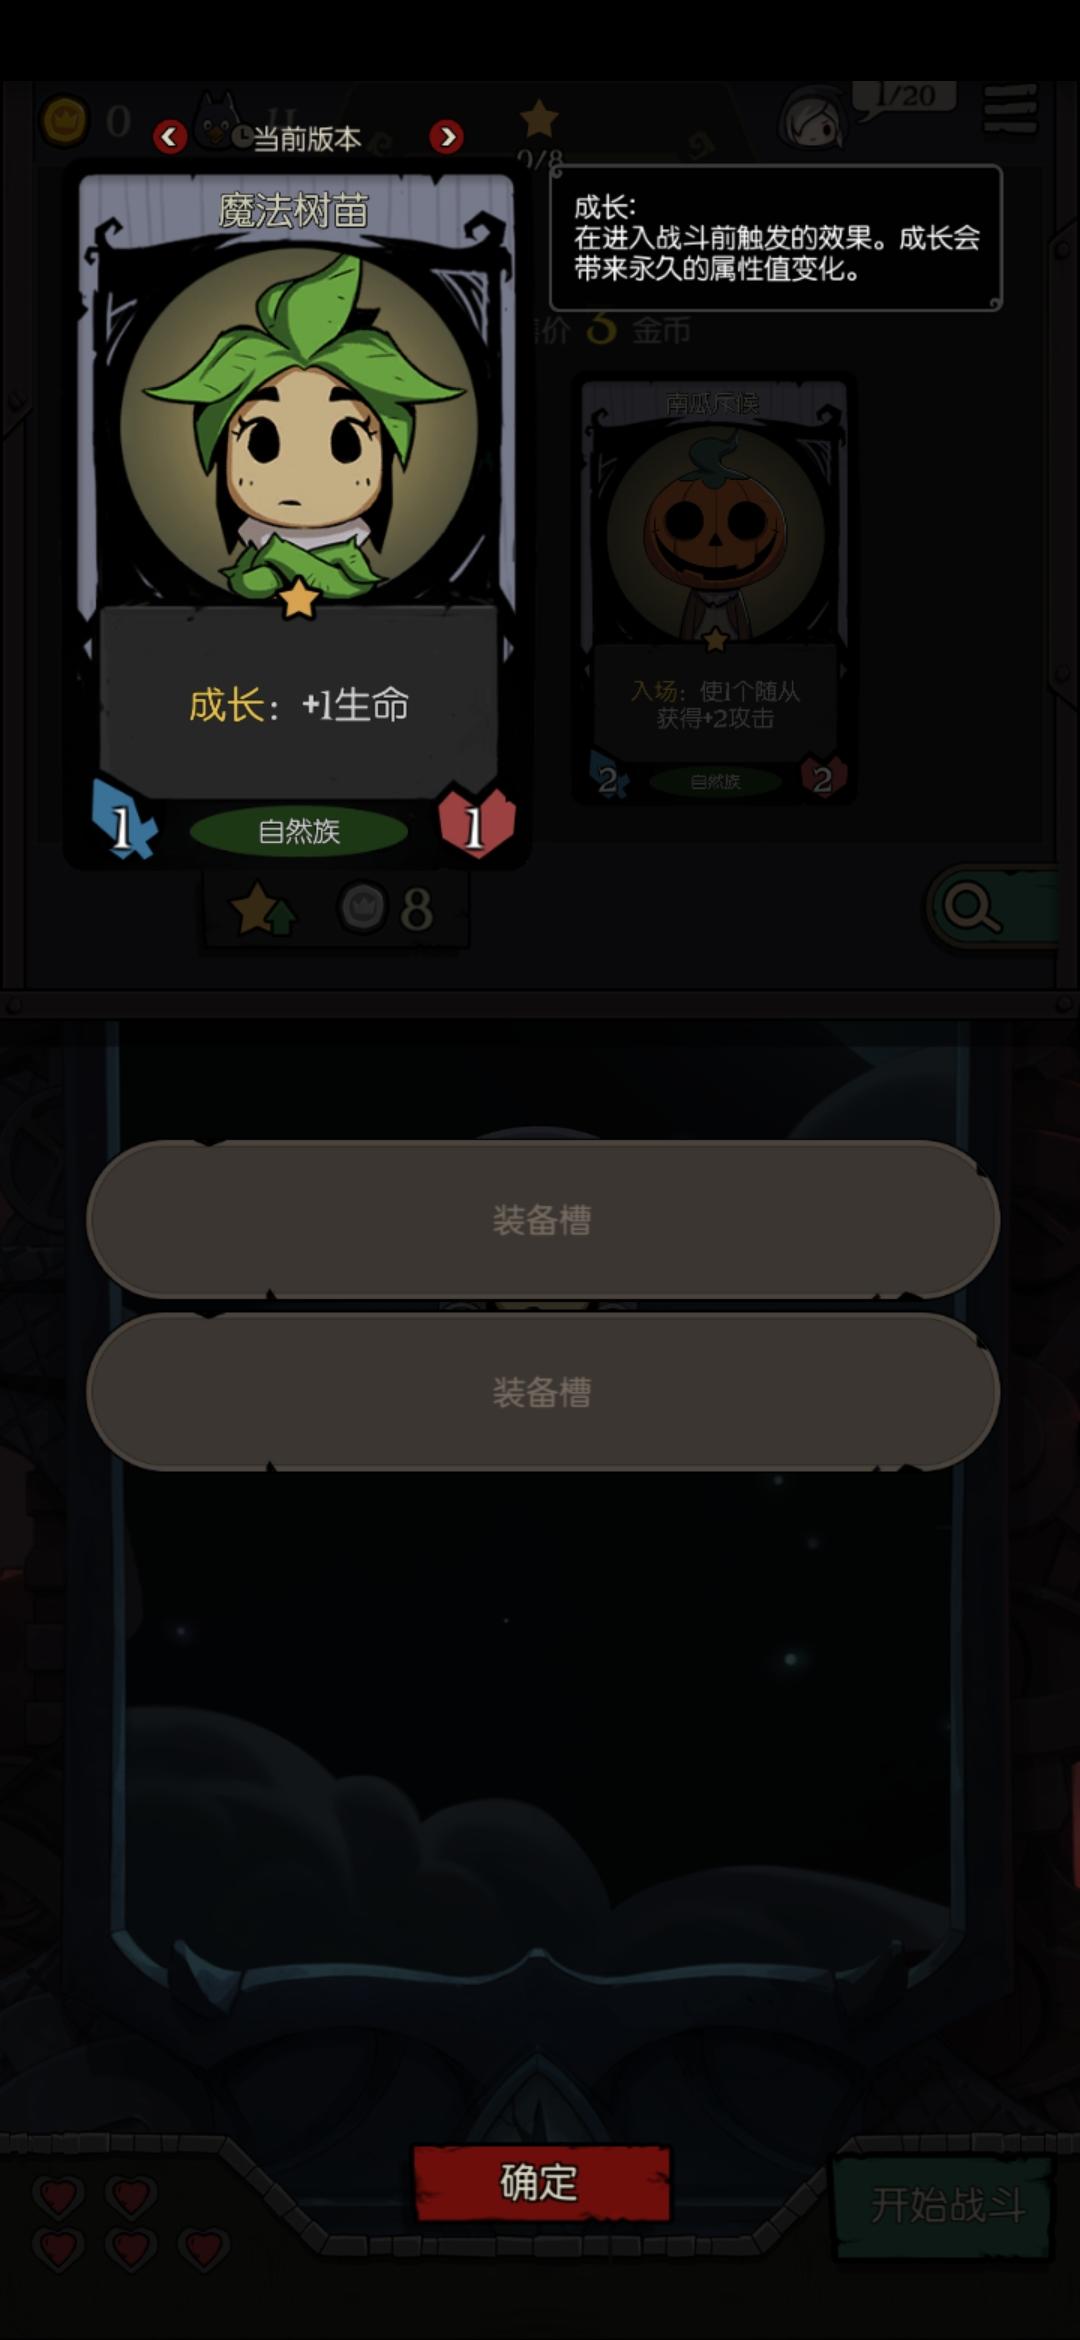Tap the 开始战斗 start battle button
The width and height of the screenshot is (1080, 2340).
pyautogui.click(x=946, y=2205)
